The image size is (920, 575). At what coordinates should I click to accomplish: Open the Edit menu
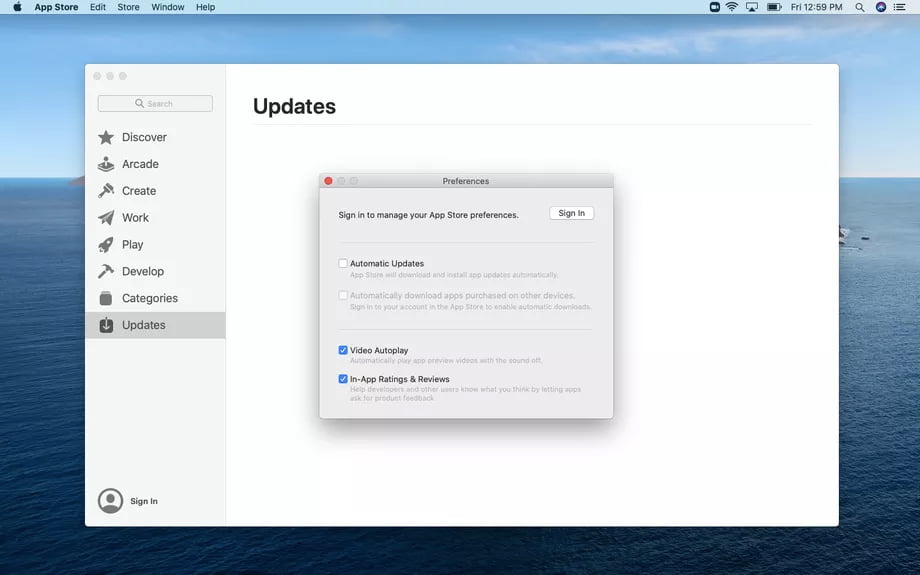(x=98, y=7)
